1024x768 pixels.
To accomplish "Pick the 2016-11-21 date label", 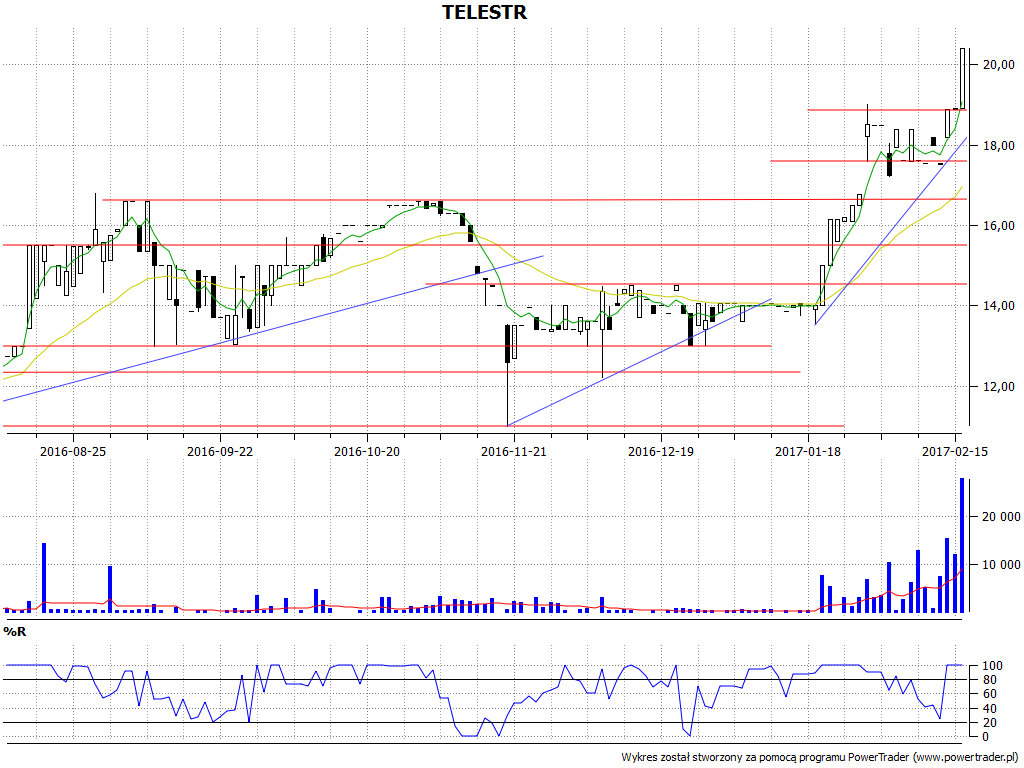I will [514, 451].
